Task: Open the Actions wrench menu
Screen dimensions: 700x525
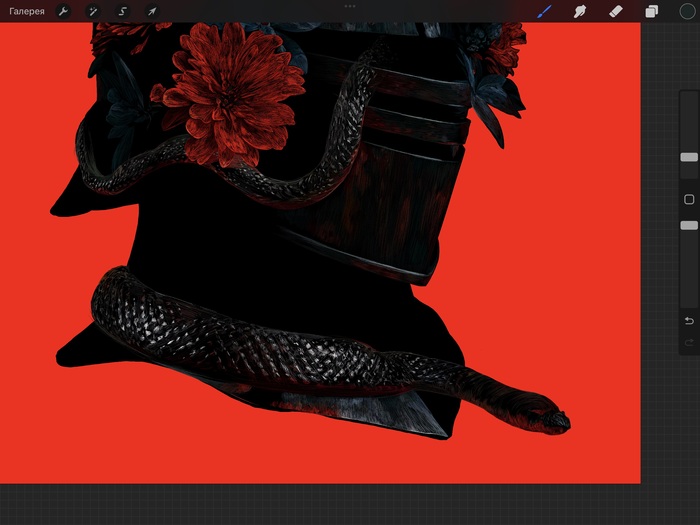Action: pyautogui.click(x=63, y=11)
